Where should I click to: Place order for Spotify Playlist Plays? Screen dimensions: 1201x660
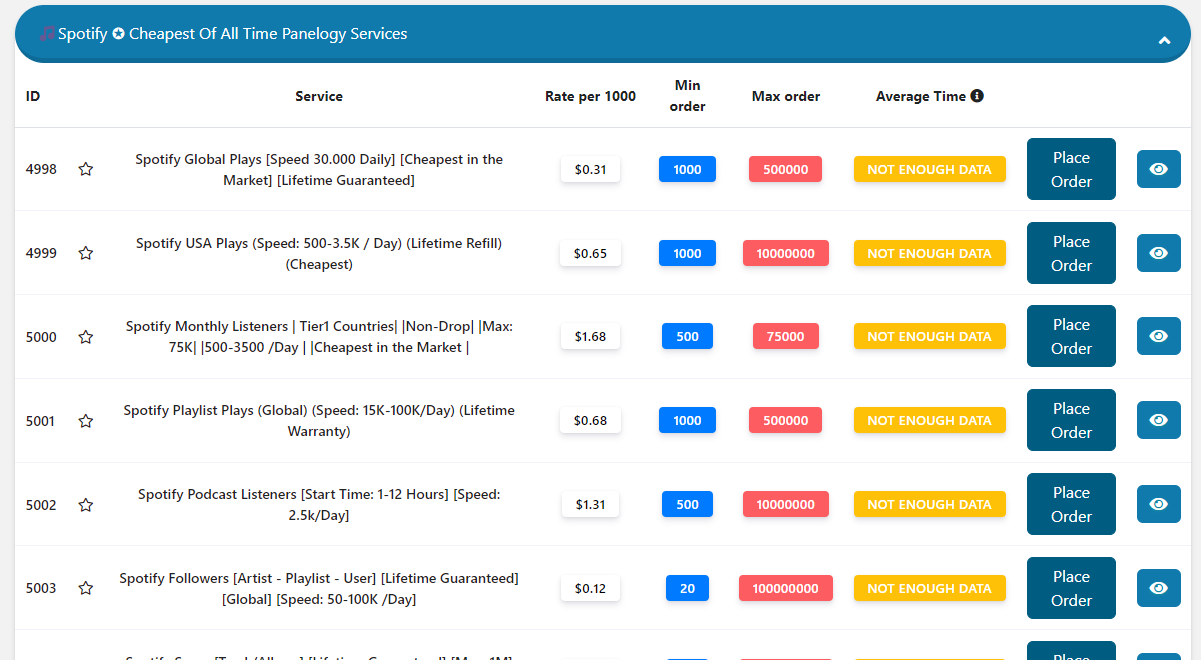pyautogui.click(x=1070, y=420)
